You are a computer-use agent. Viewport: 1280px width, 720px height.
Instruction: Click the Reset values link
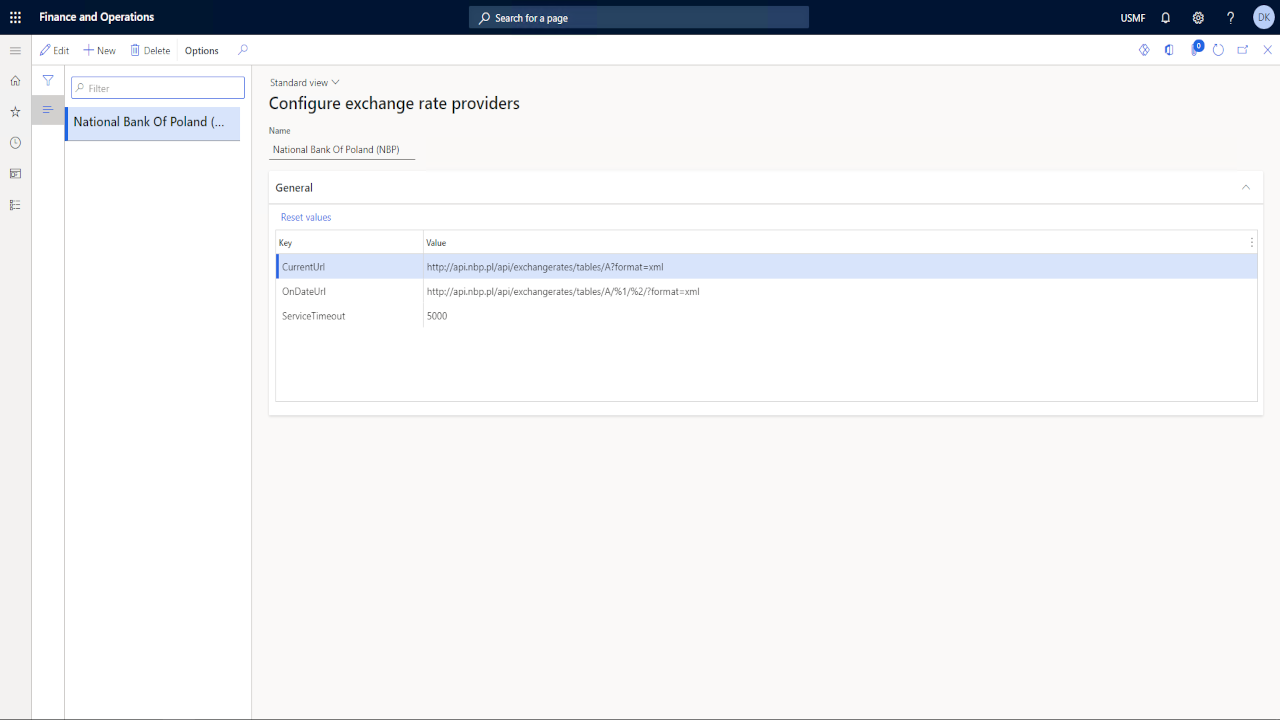tap(306, 217)
